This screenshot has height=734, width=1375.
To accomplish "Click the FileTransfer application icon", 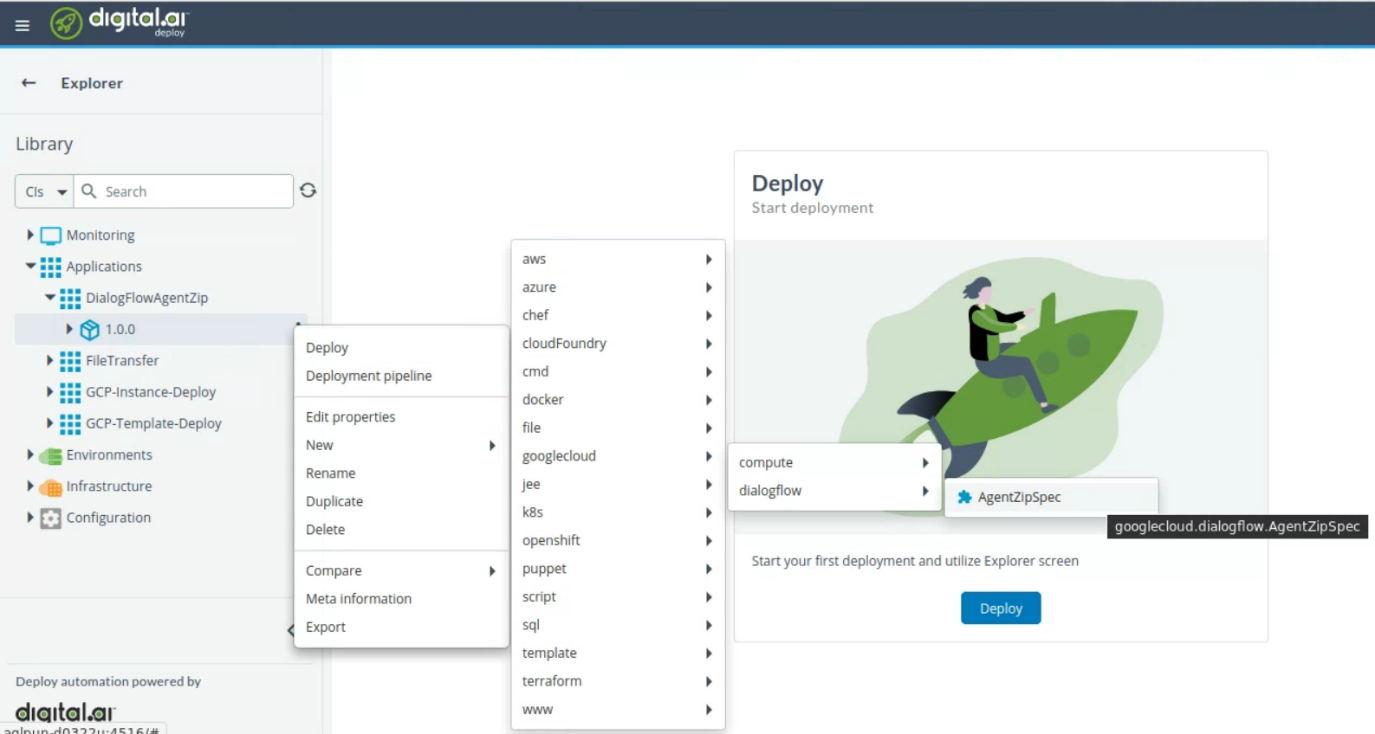I will coord(70,361).
